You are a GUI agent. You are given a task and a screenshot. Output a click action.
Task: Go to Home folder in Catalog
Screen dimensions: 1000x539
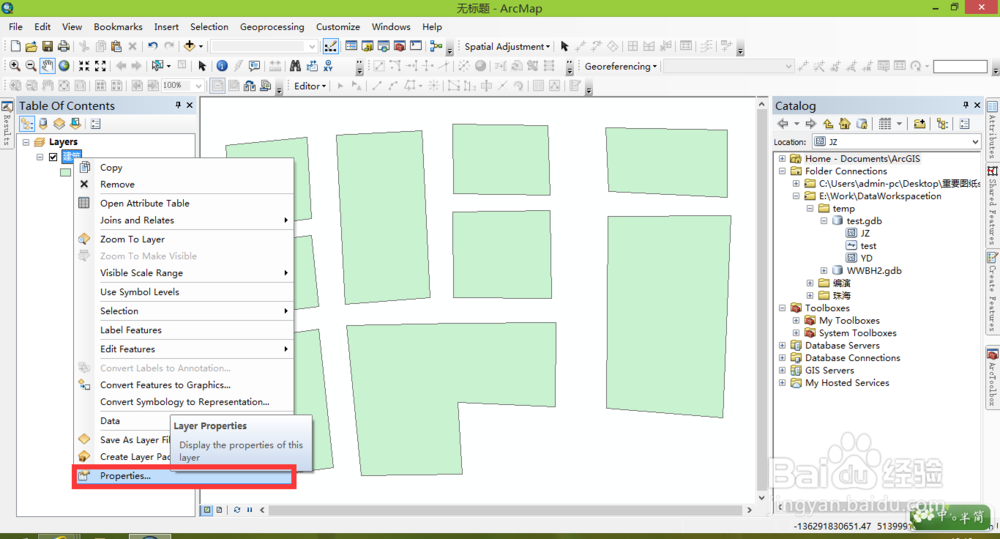point(845,124)
